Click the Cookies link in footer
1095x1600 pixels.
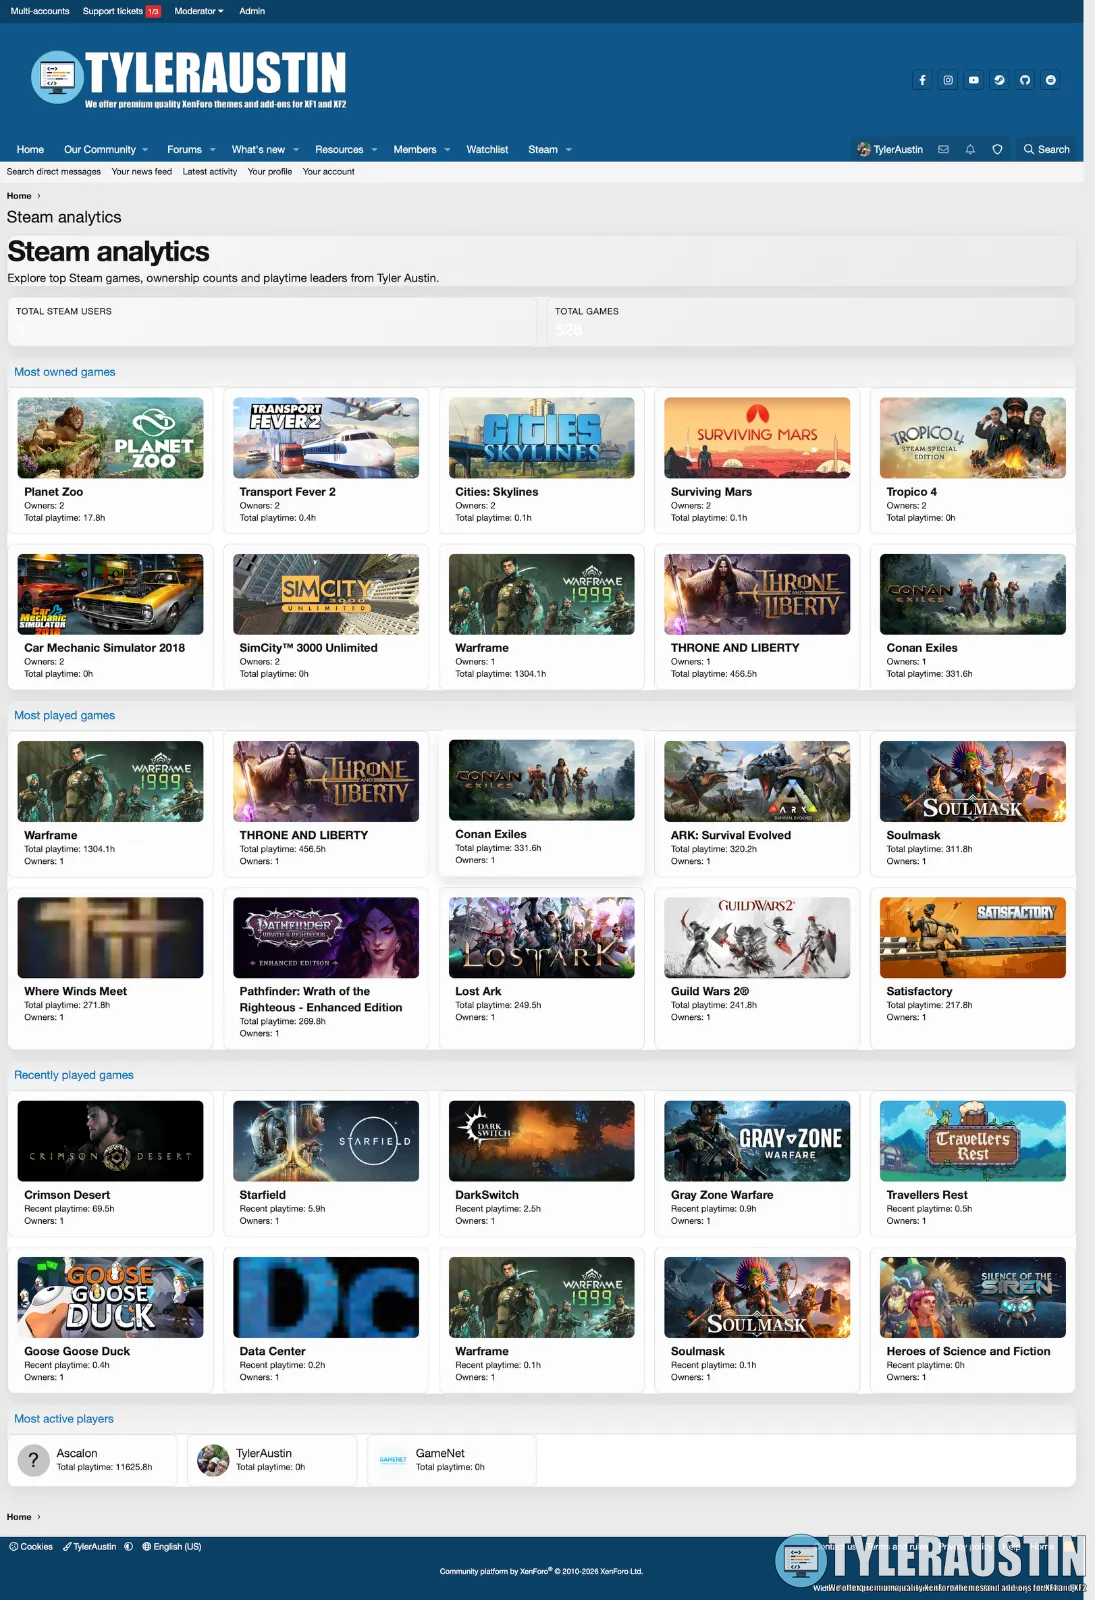(x=31, y=1547)
